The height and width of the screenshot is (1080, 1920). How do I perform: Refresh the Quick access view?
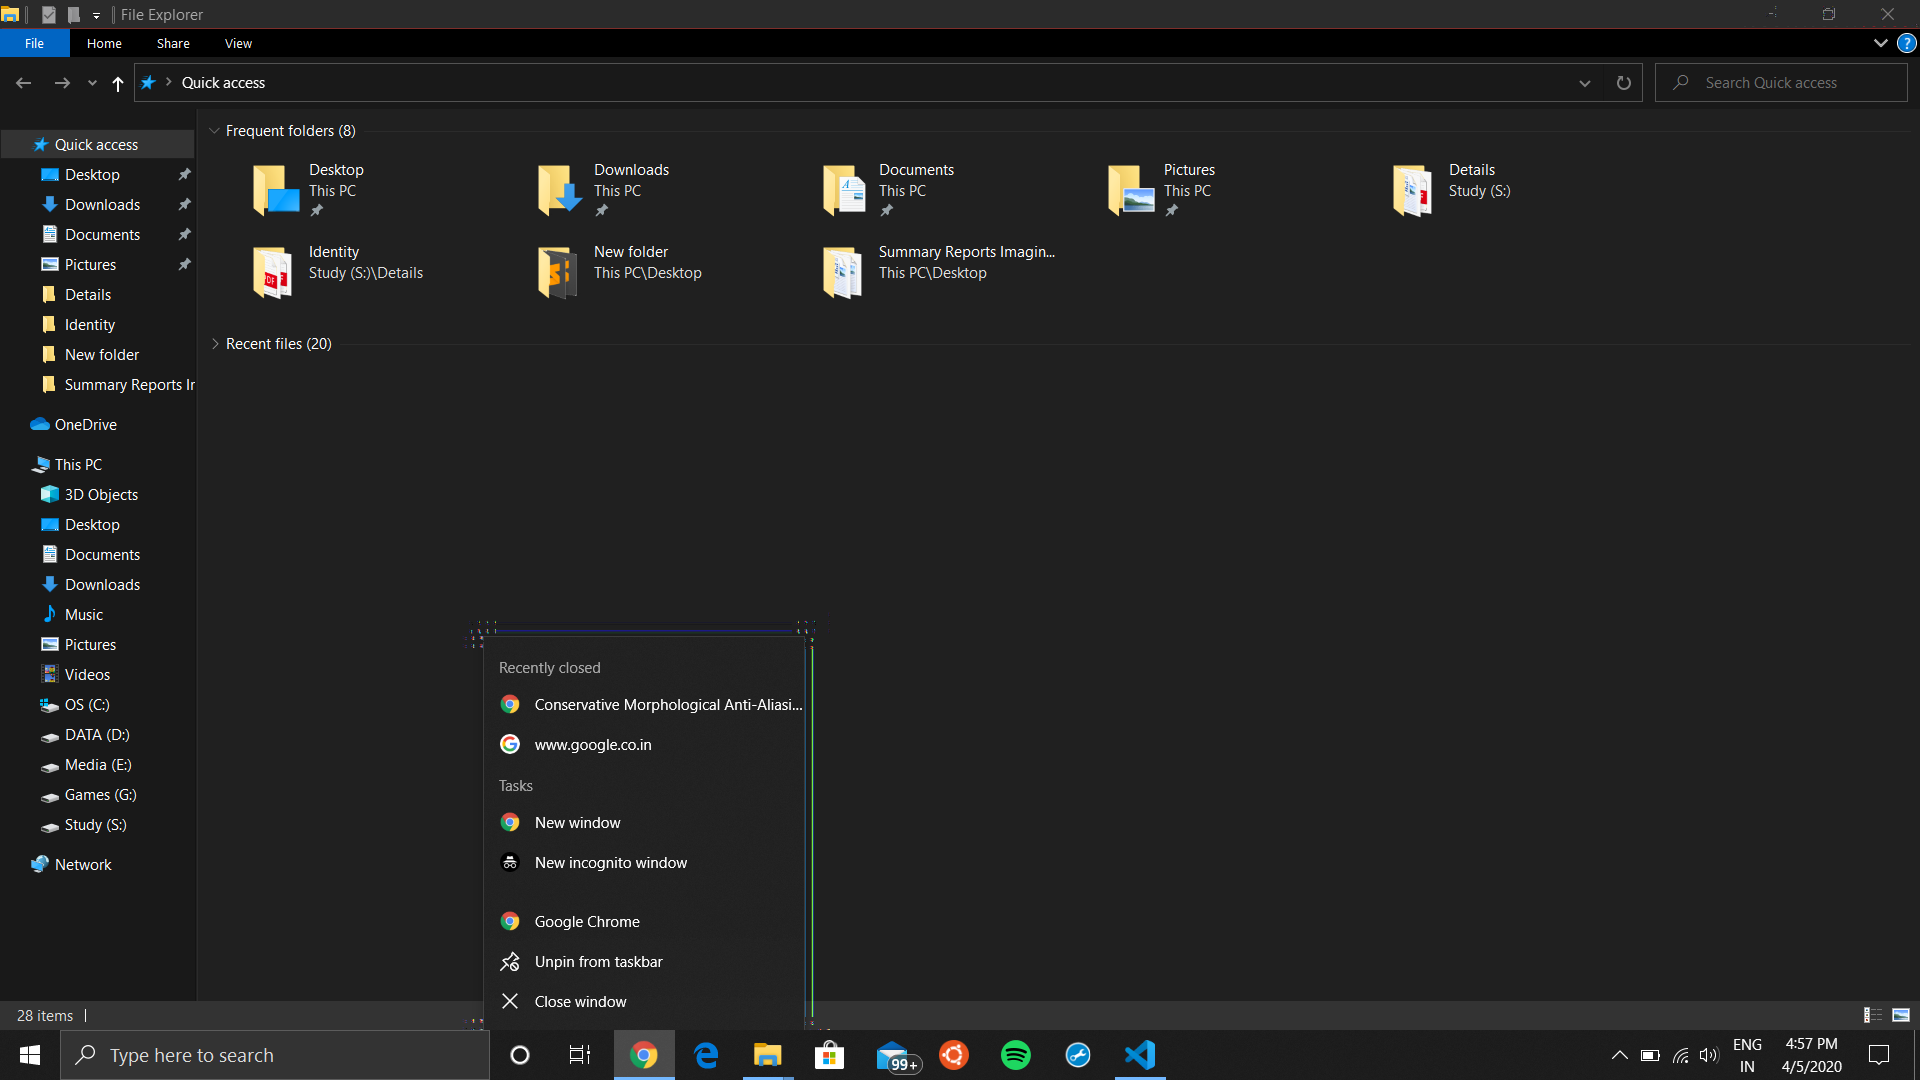[1623, 82]
